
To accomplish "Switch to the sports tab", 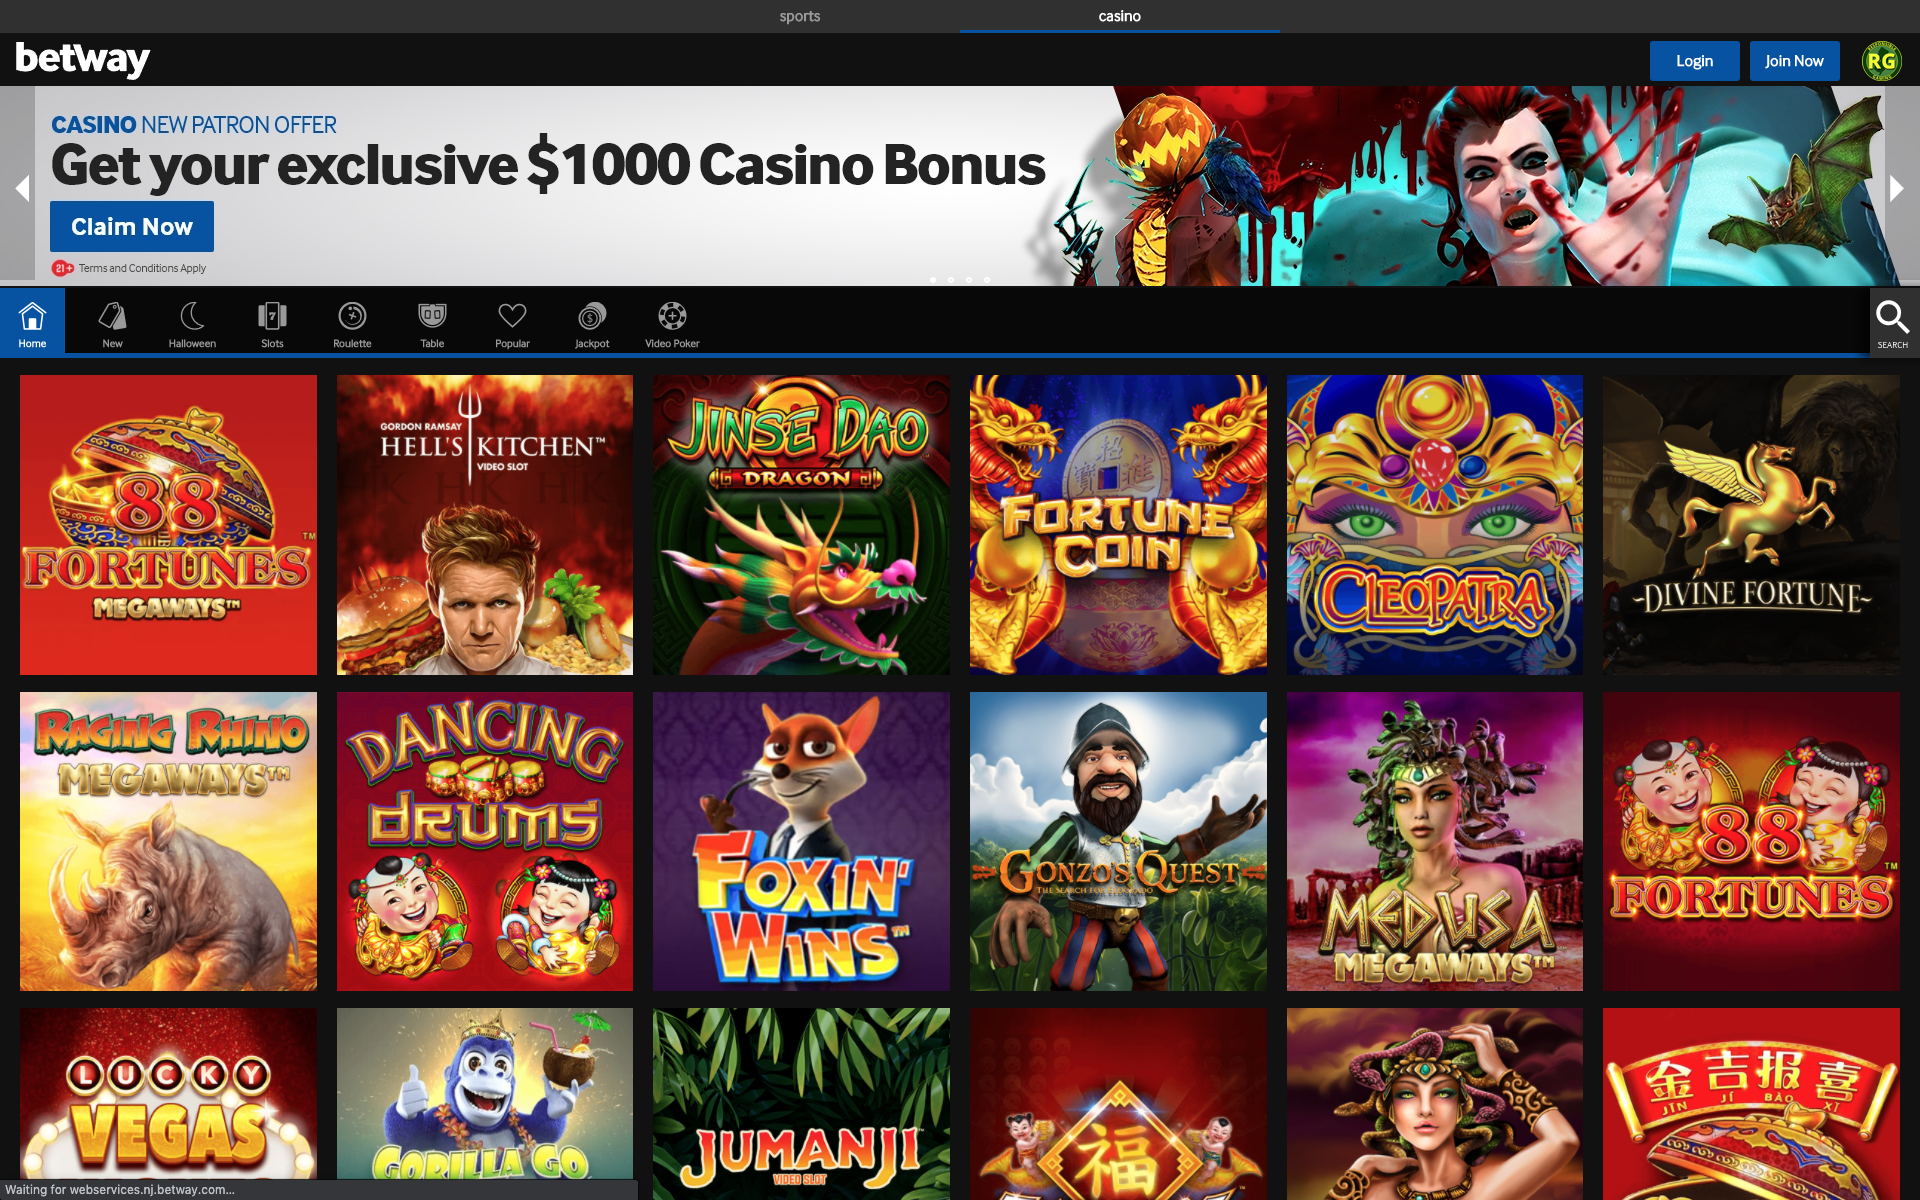I will pyautogui.click(x=800, y=16).
